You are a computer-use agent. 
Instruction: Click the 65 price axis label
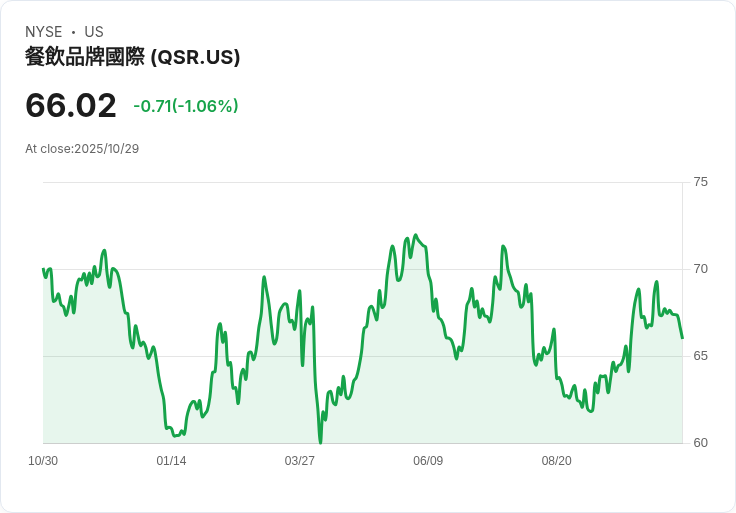(x=700, y=356)
